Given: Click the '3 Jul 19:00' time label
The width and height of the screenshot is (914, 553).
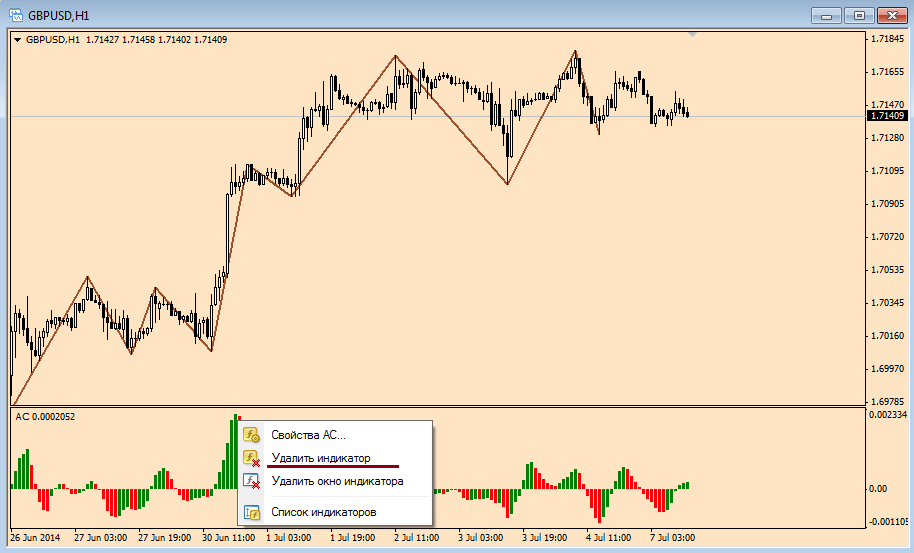Looking at the screenshot, I should coord(544,537).
